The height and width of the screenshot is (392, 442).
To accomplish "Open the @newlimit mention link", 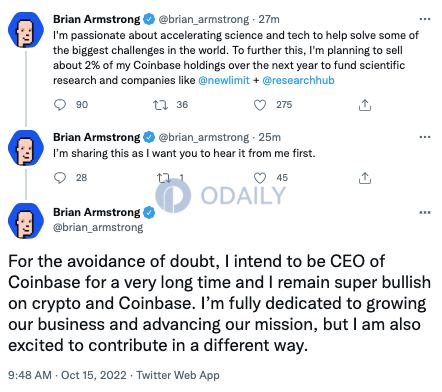I will [x=224, y=80].
